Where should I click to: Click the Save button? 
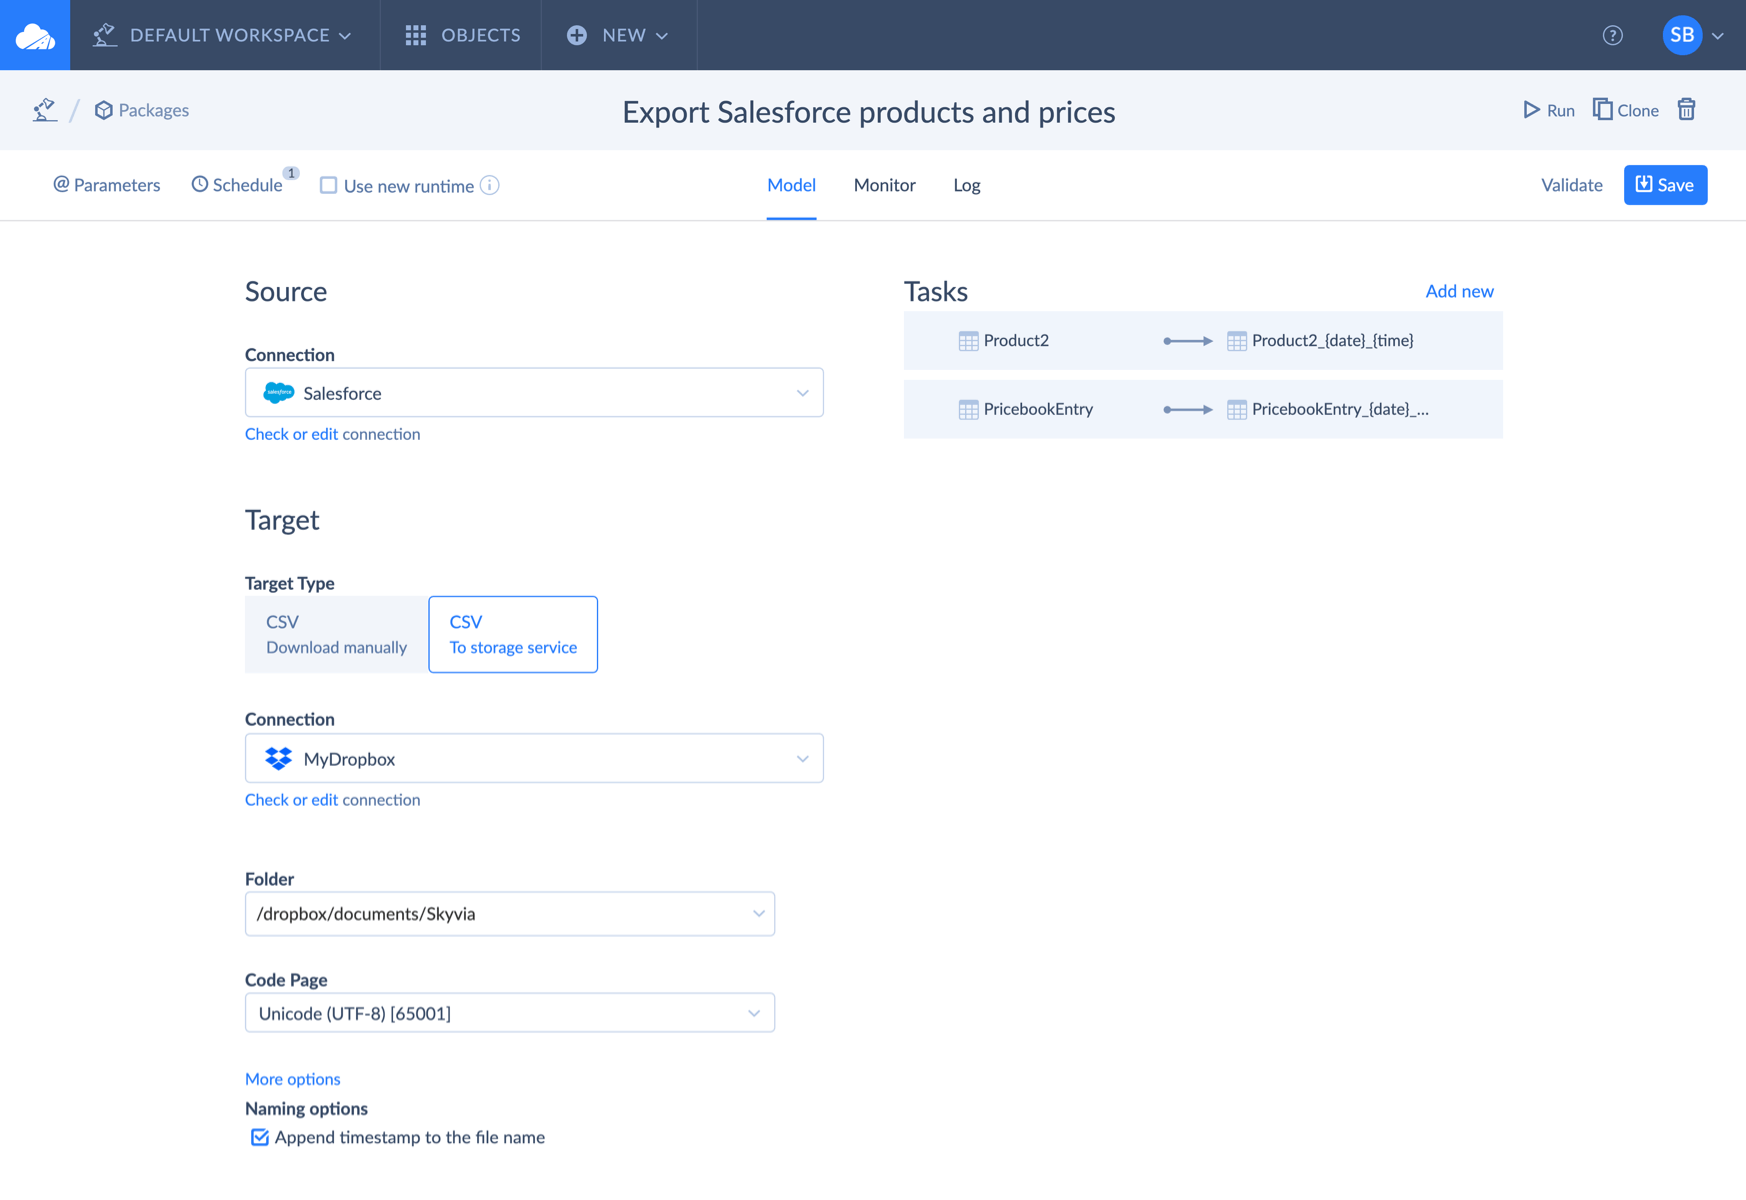point(1665,185)
